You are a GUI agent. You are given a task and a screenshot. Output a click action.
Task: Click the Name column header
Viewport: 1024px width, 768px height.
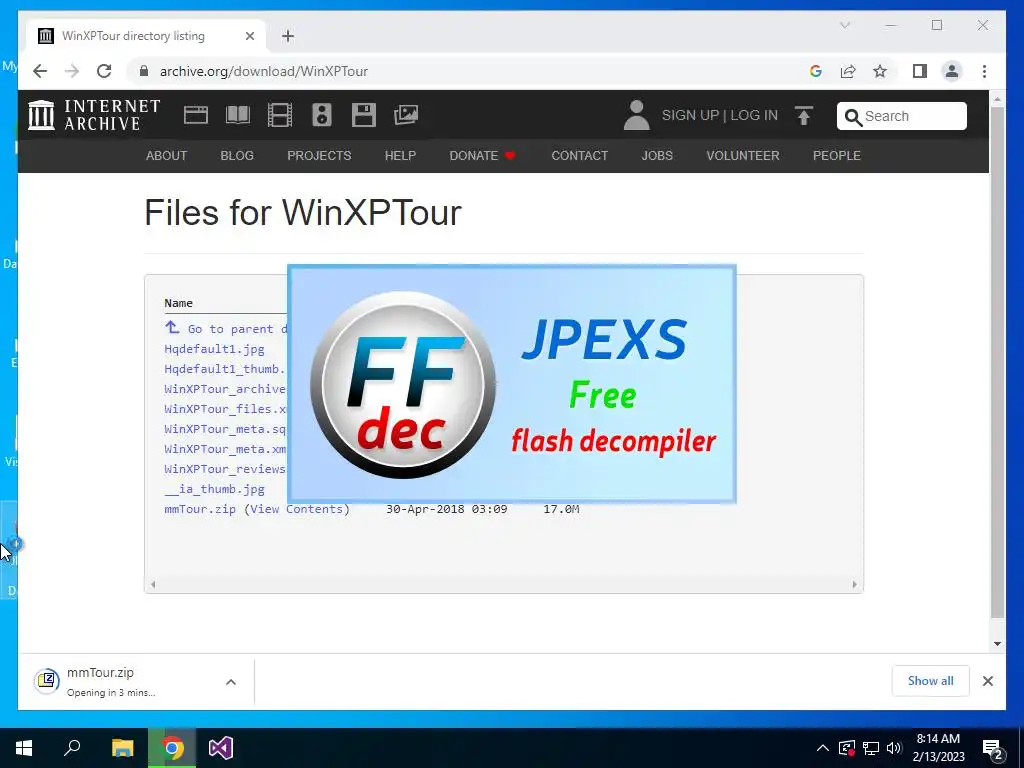[x=178, y=303]
